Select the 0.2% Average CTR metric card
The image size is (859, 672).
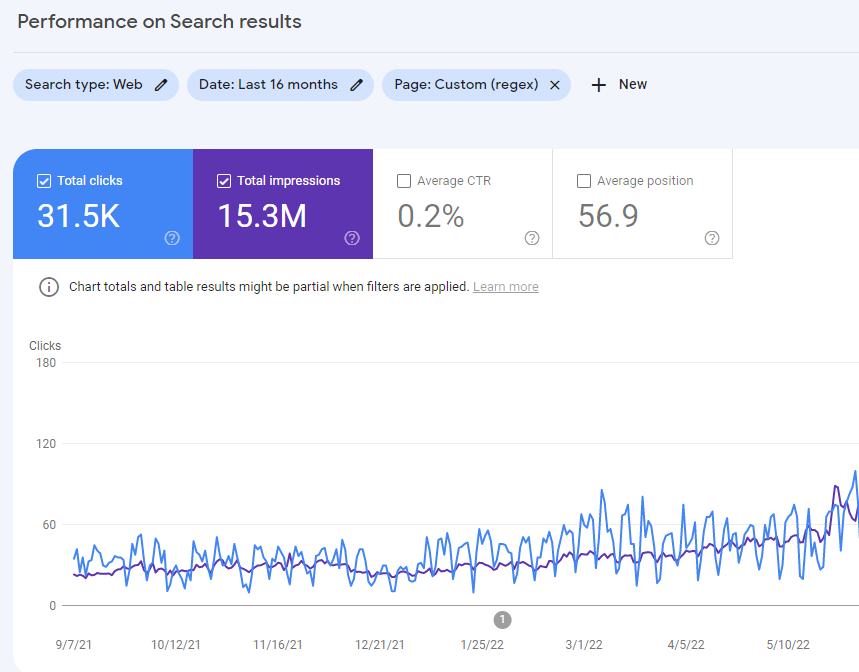431,216
